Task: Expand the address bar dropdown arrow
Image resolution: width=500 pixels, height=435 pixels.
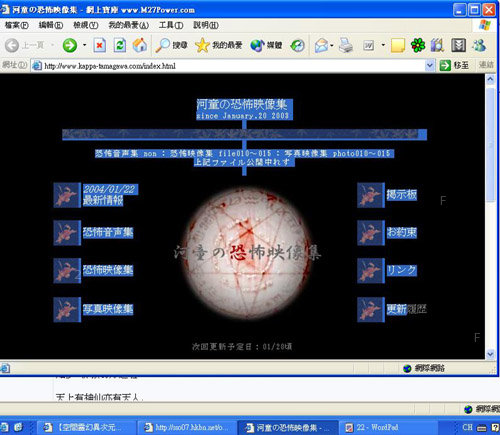Action: coord(430,66)
